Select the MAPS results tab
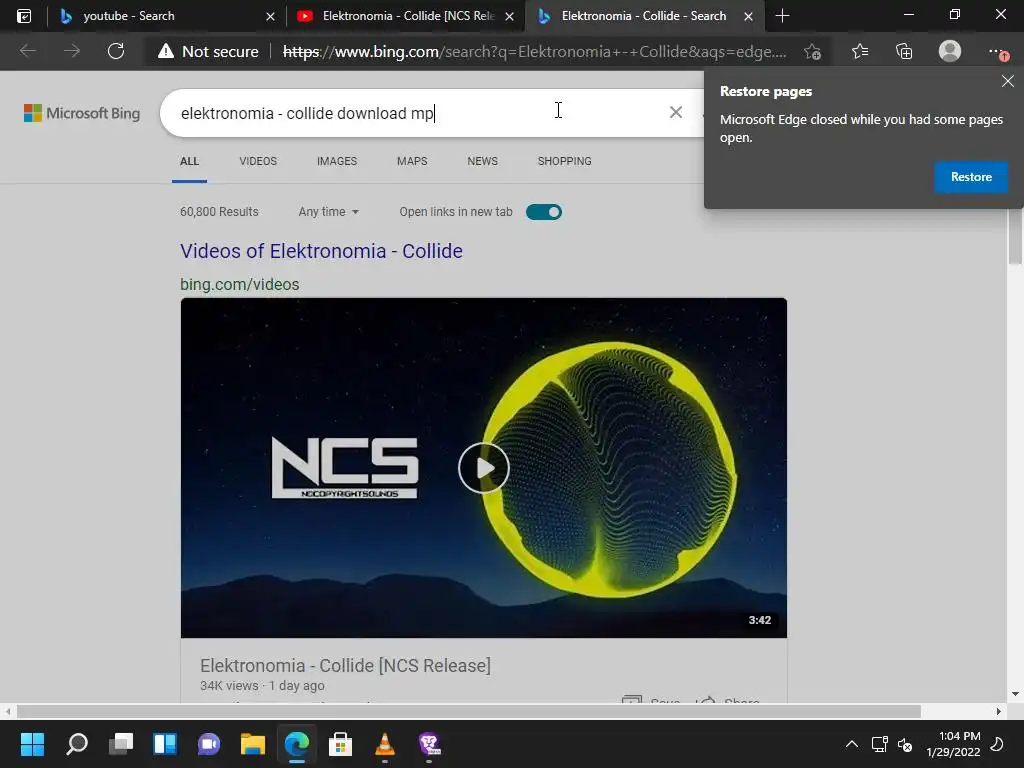The image size is (1024, 768). tap(412, 161)
